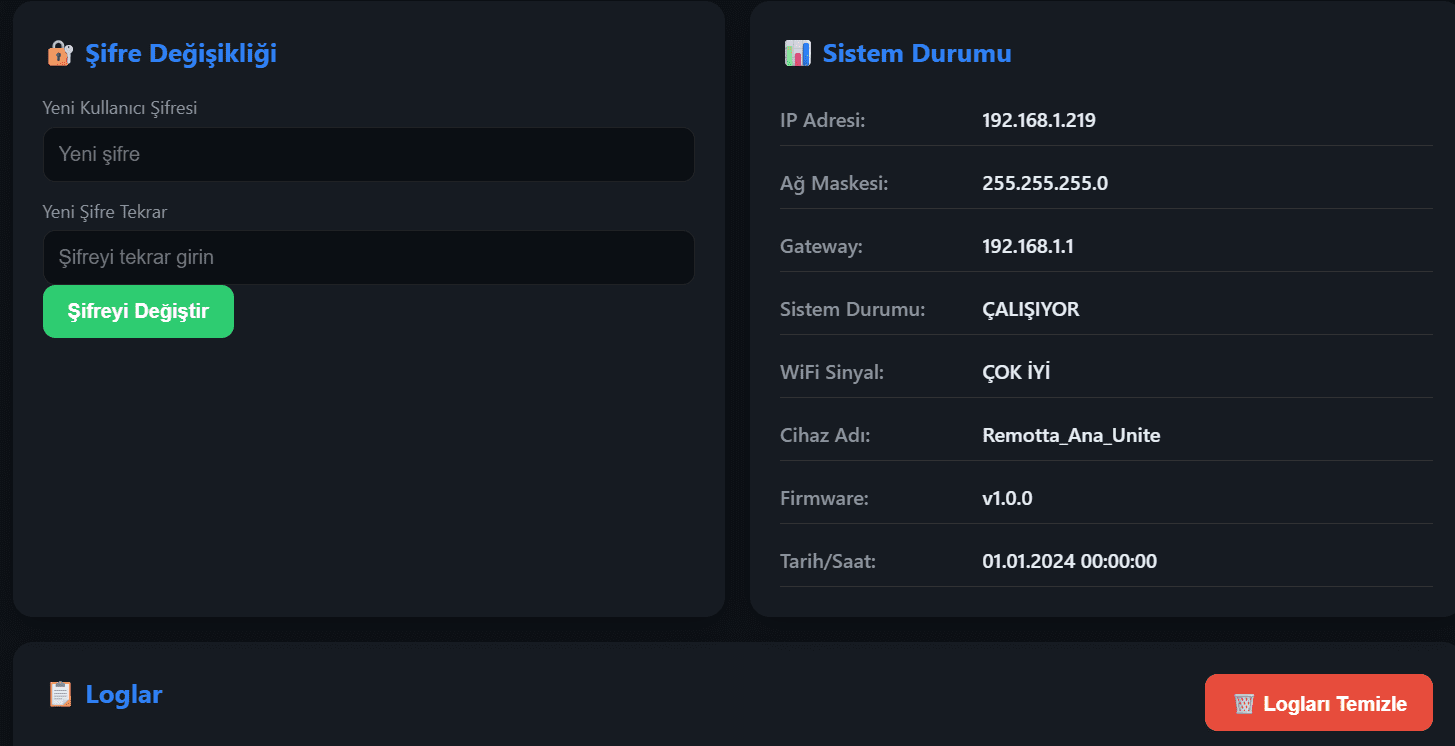This screenshot has width=1455, height=746.
Task: Click the bar chart icon beside Sistem Durumu
Action: pos(797,54)
